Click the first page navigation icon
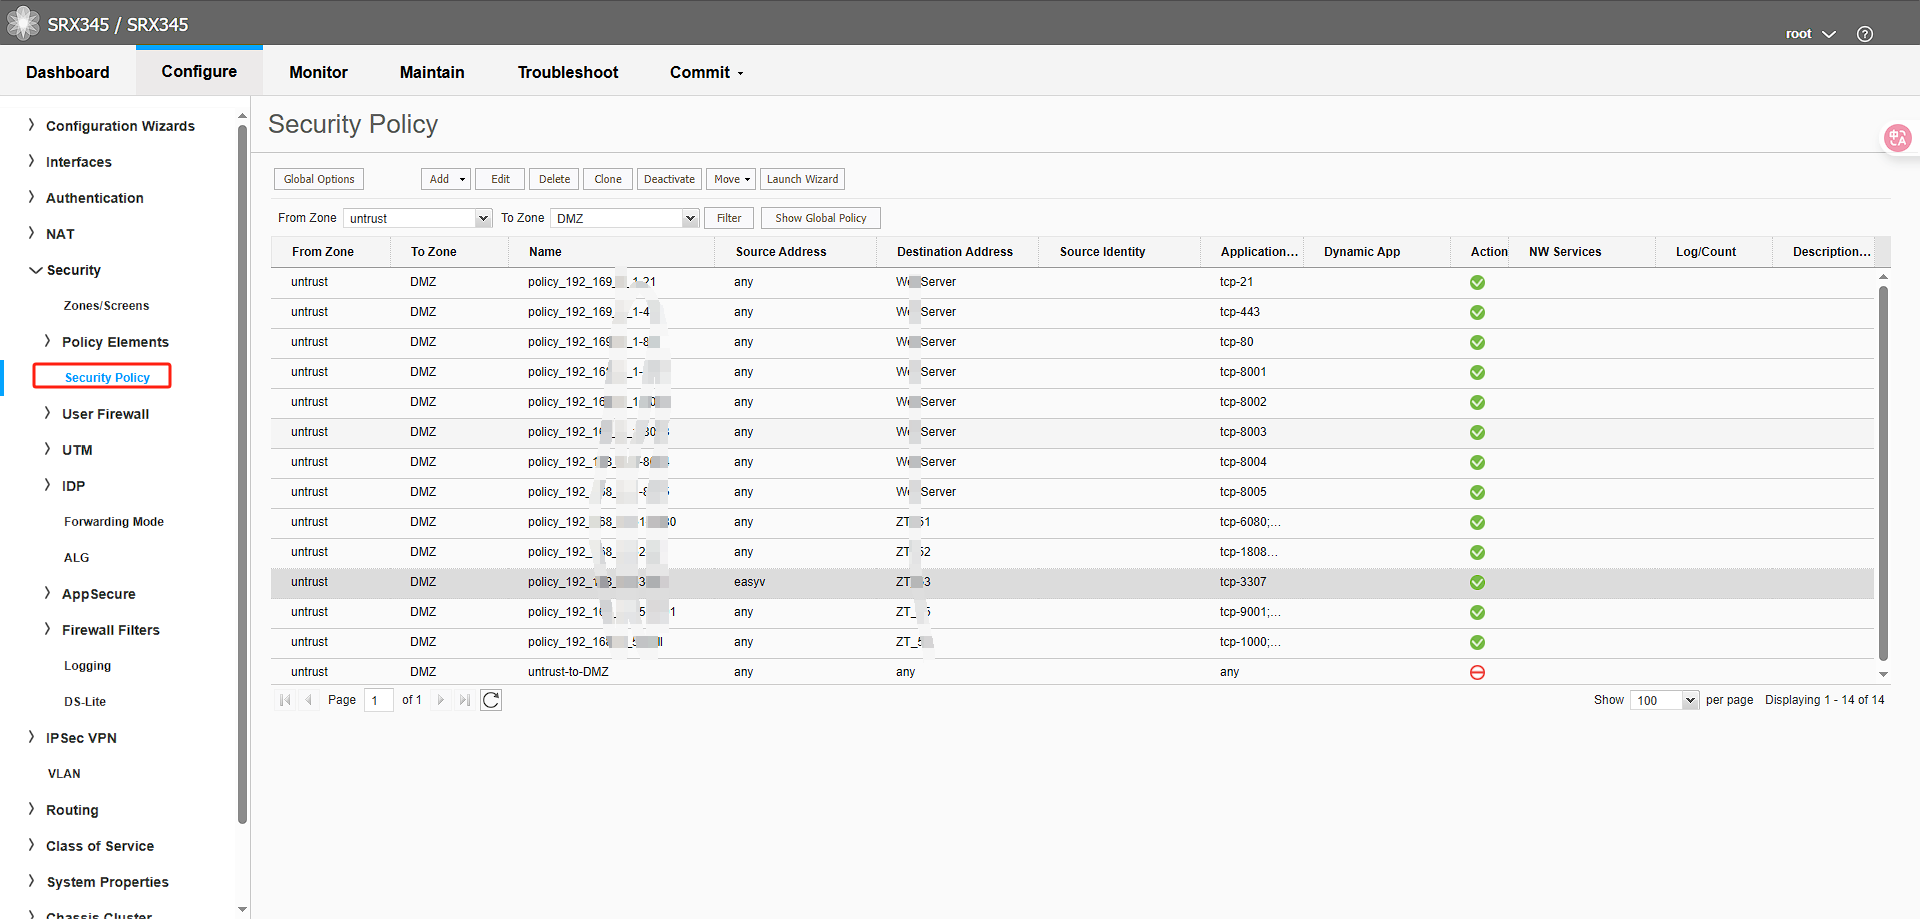The height and width of the screenshot is (919, 1920). (x=285, y=700)
